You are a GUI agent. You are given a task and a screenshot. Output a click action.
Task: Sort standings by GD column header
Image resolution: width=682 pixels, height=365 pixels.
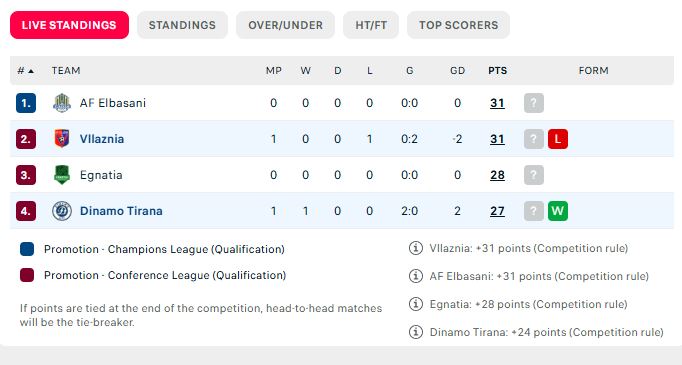point(457,70)
